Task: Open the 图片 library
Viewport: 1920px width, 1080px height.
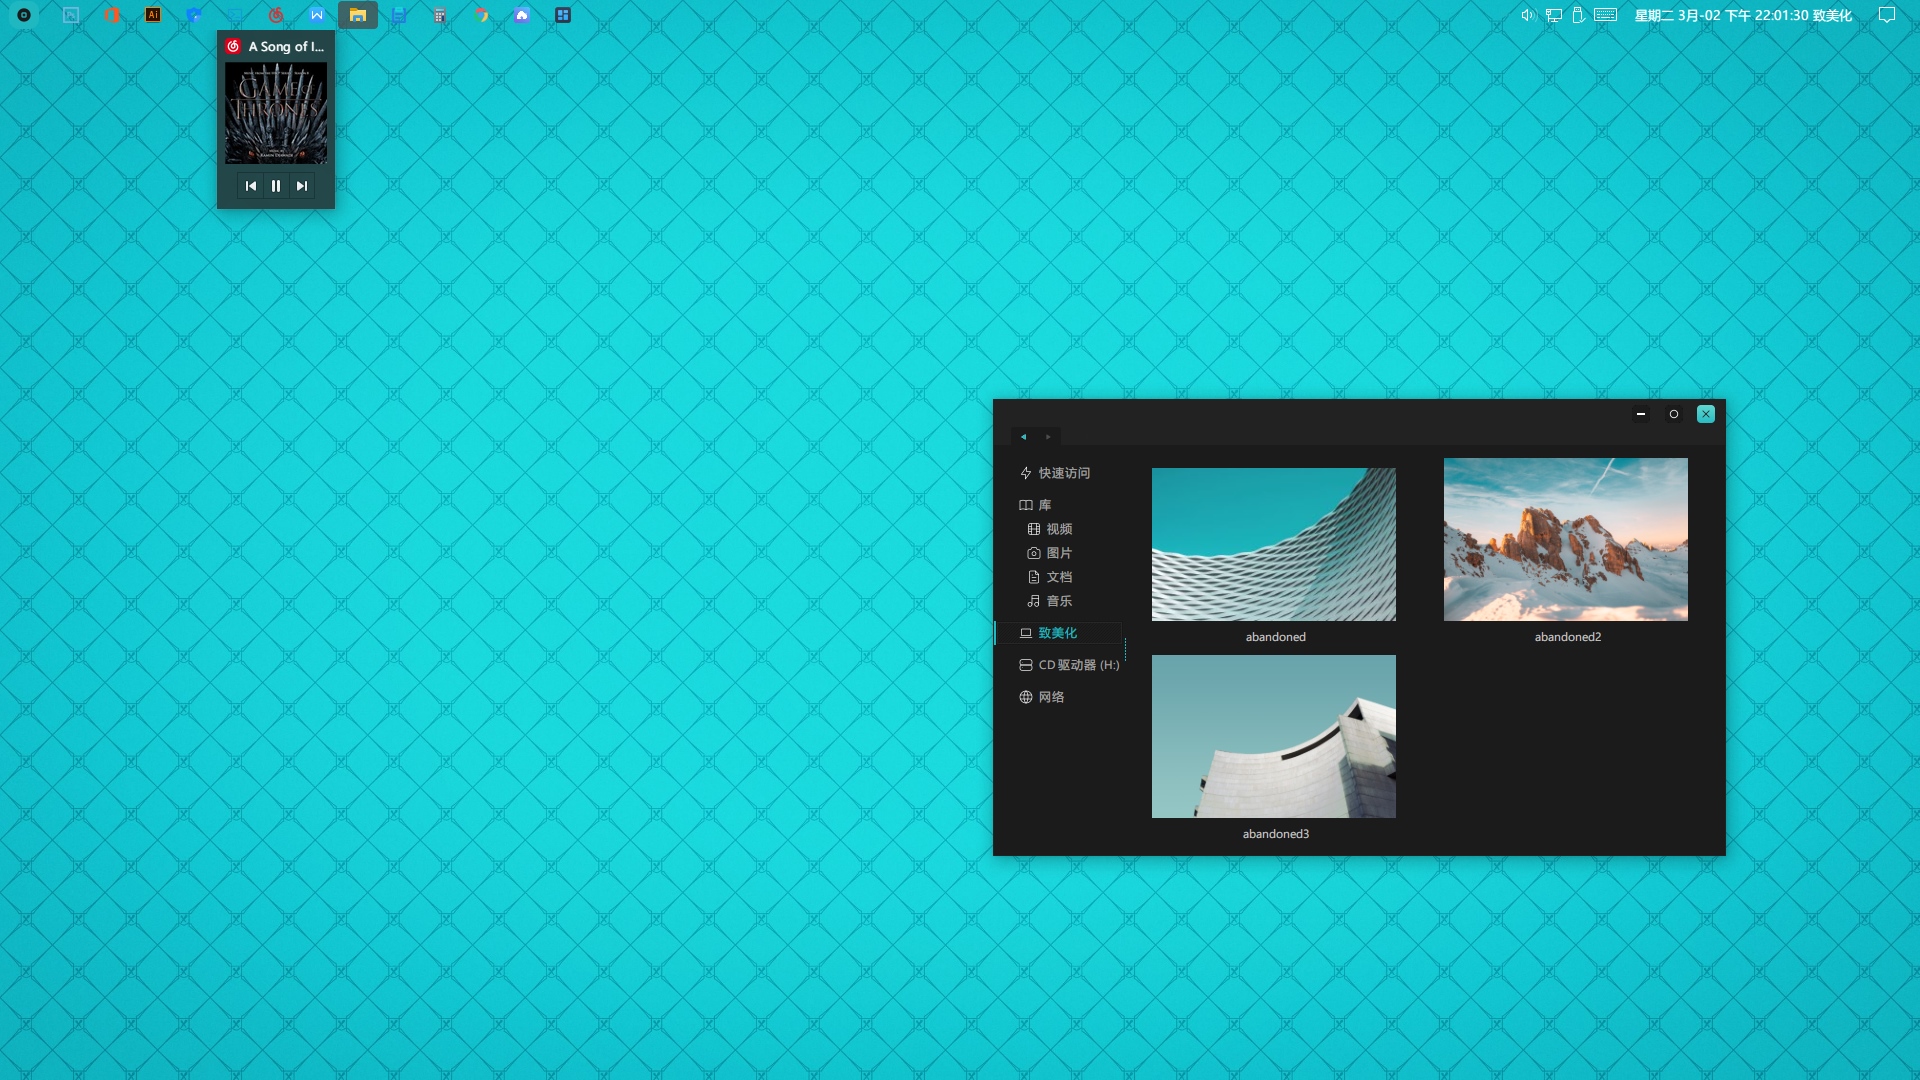Action: click(1050, 553)
